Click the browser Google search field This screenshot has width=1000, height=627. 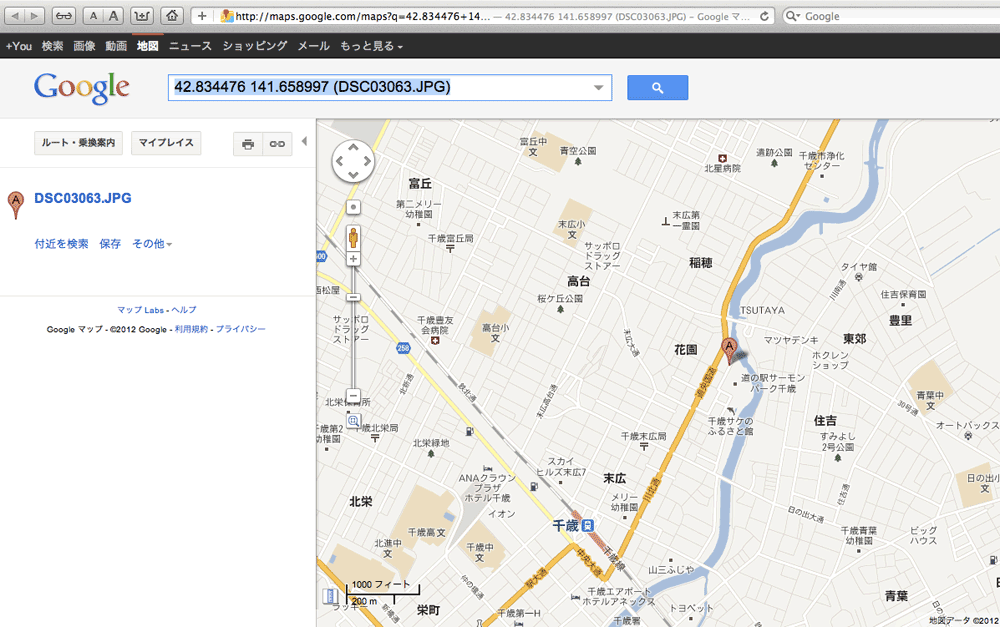[893, 17]
